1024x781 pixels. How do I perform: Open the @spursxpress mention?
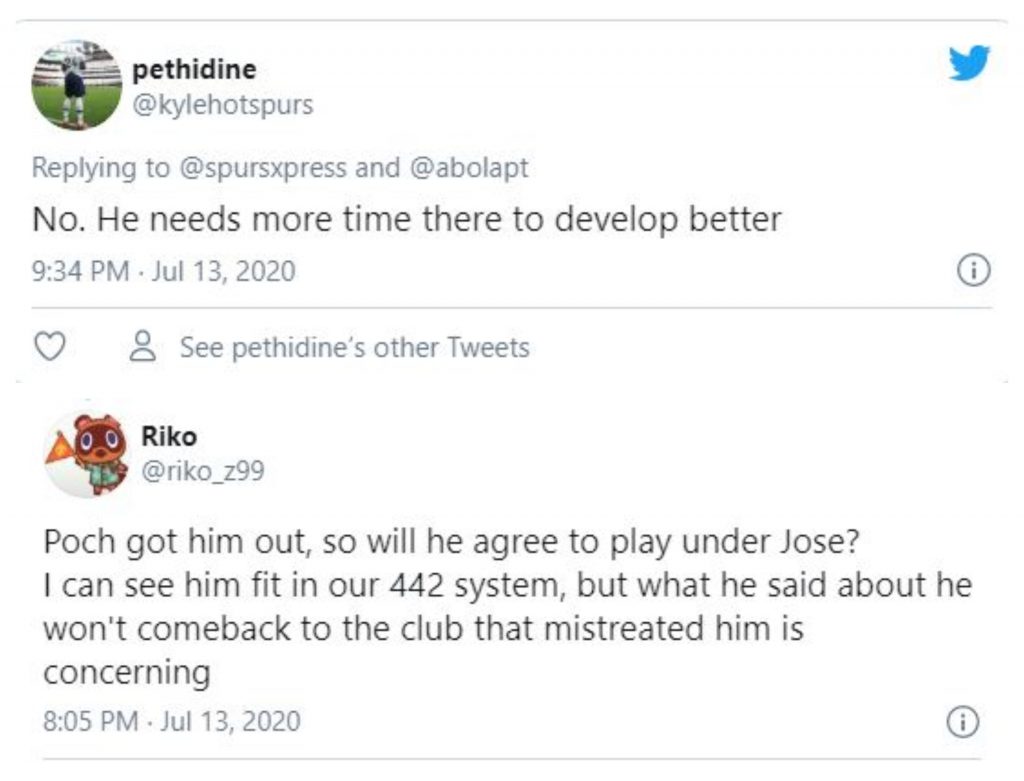click(263, 168)
